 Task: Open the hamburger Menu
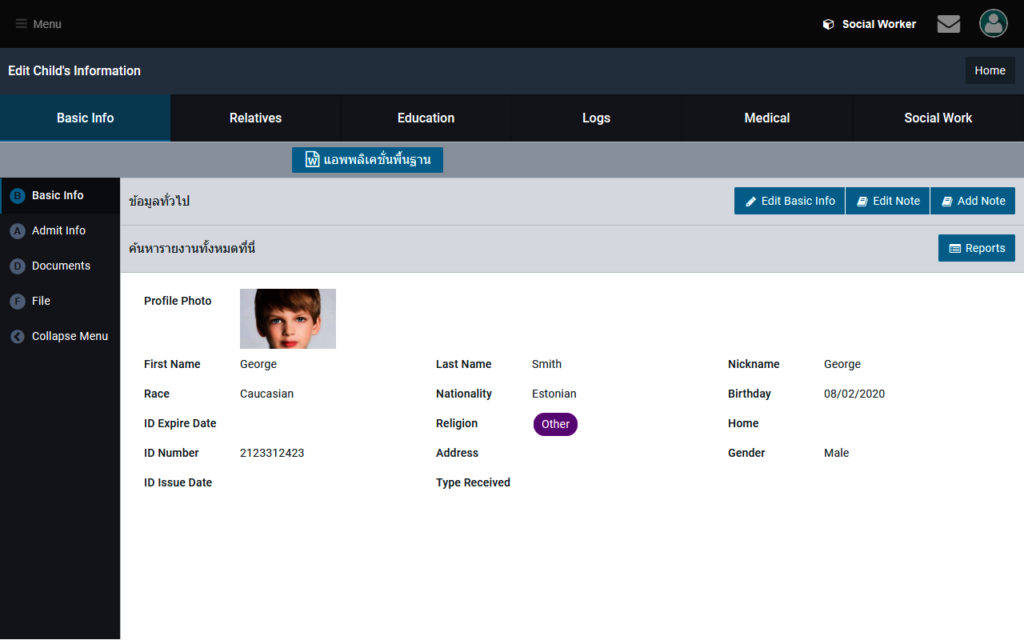tap(39, 24)
